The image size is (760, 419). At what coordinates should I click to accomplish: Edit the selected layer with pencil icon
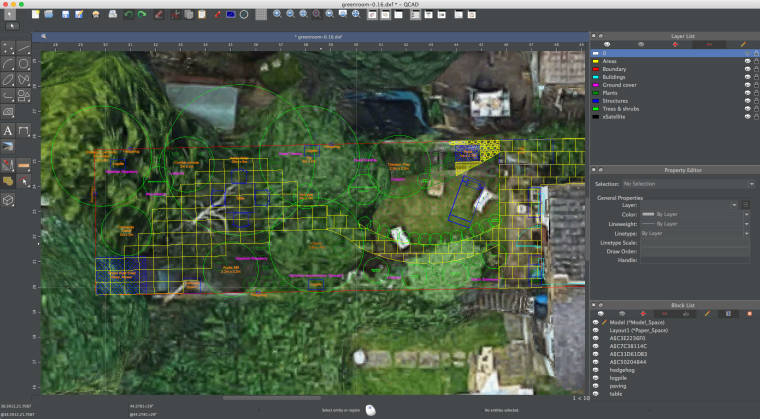(x=743, y=45)
